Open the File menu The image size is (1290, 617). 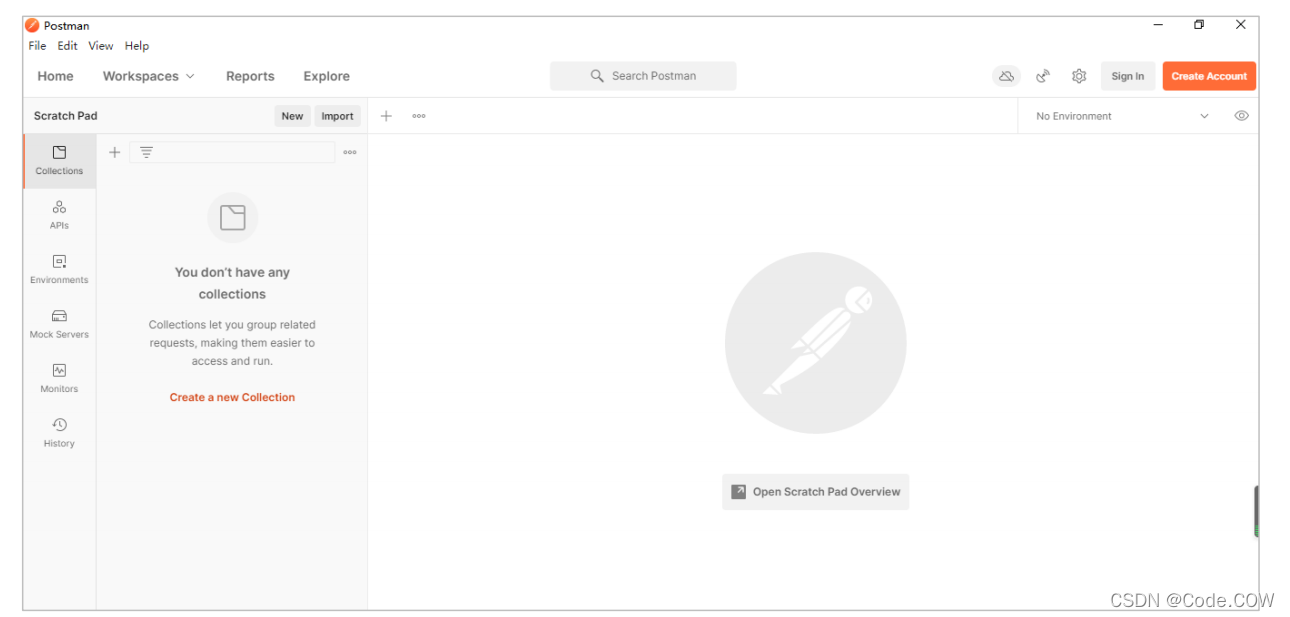37,46
